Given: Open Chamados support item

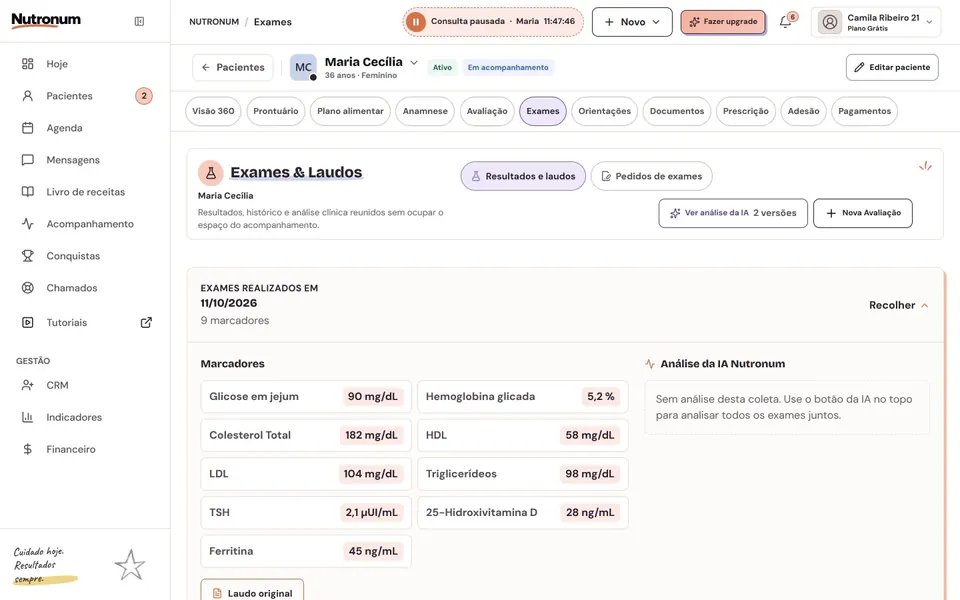Looking at the screenshot, I should pos(85,288).
